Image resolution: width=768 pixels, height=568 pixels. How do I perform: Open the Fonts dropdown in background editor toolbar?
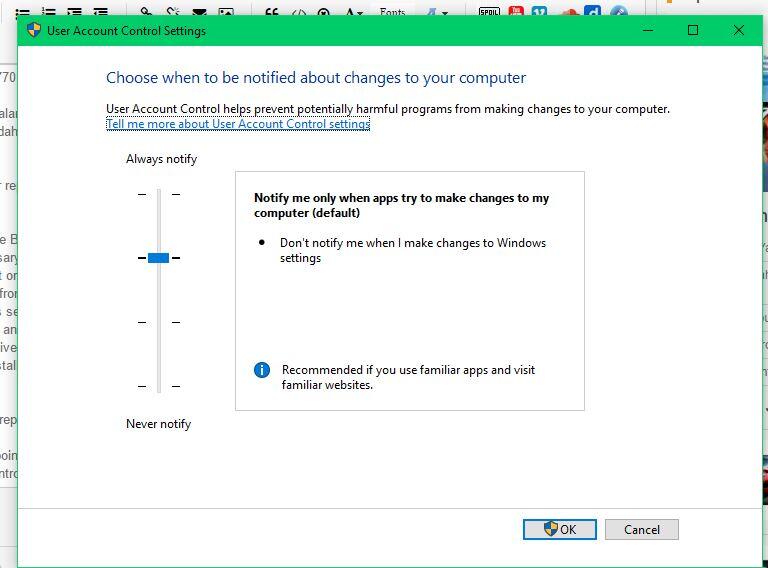(392, 11)
